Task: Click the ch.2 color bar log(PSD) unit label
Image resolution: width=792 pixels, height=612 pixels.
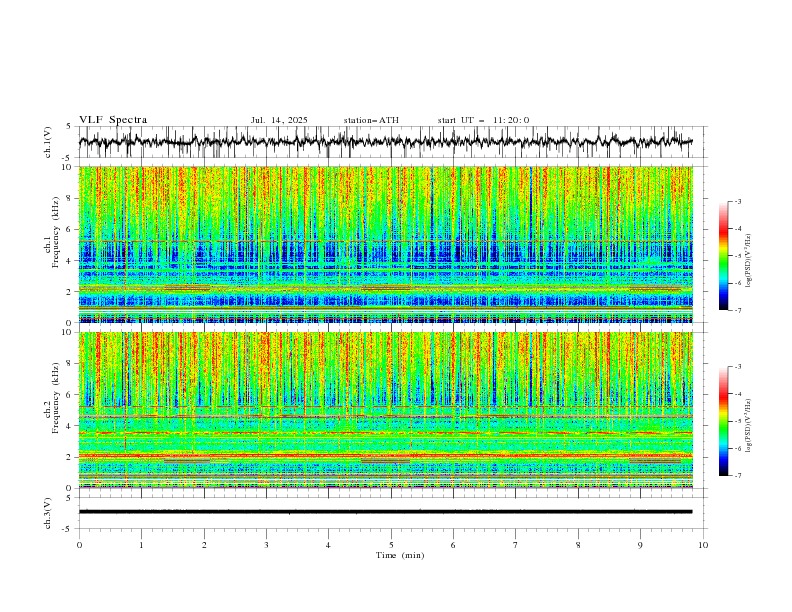Action: 748,425
